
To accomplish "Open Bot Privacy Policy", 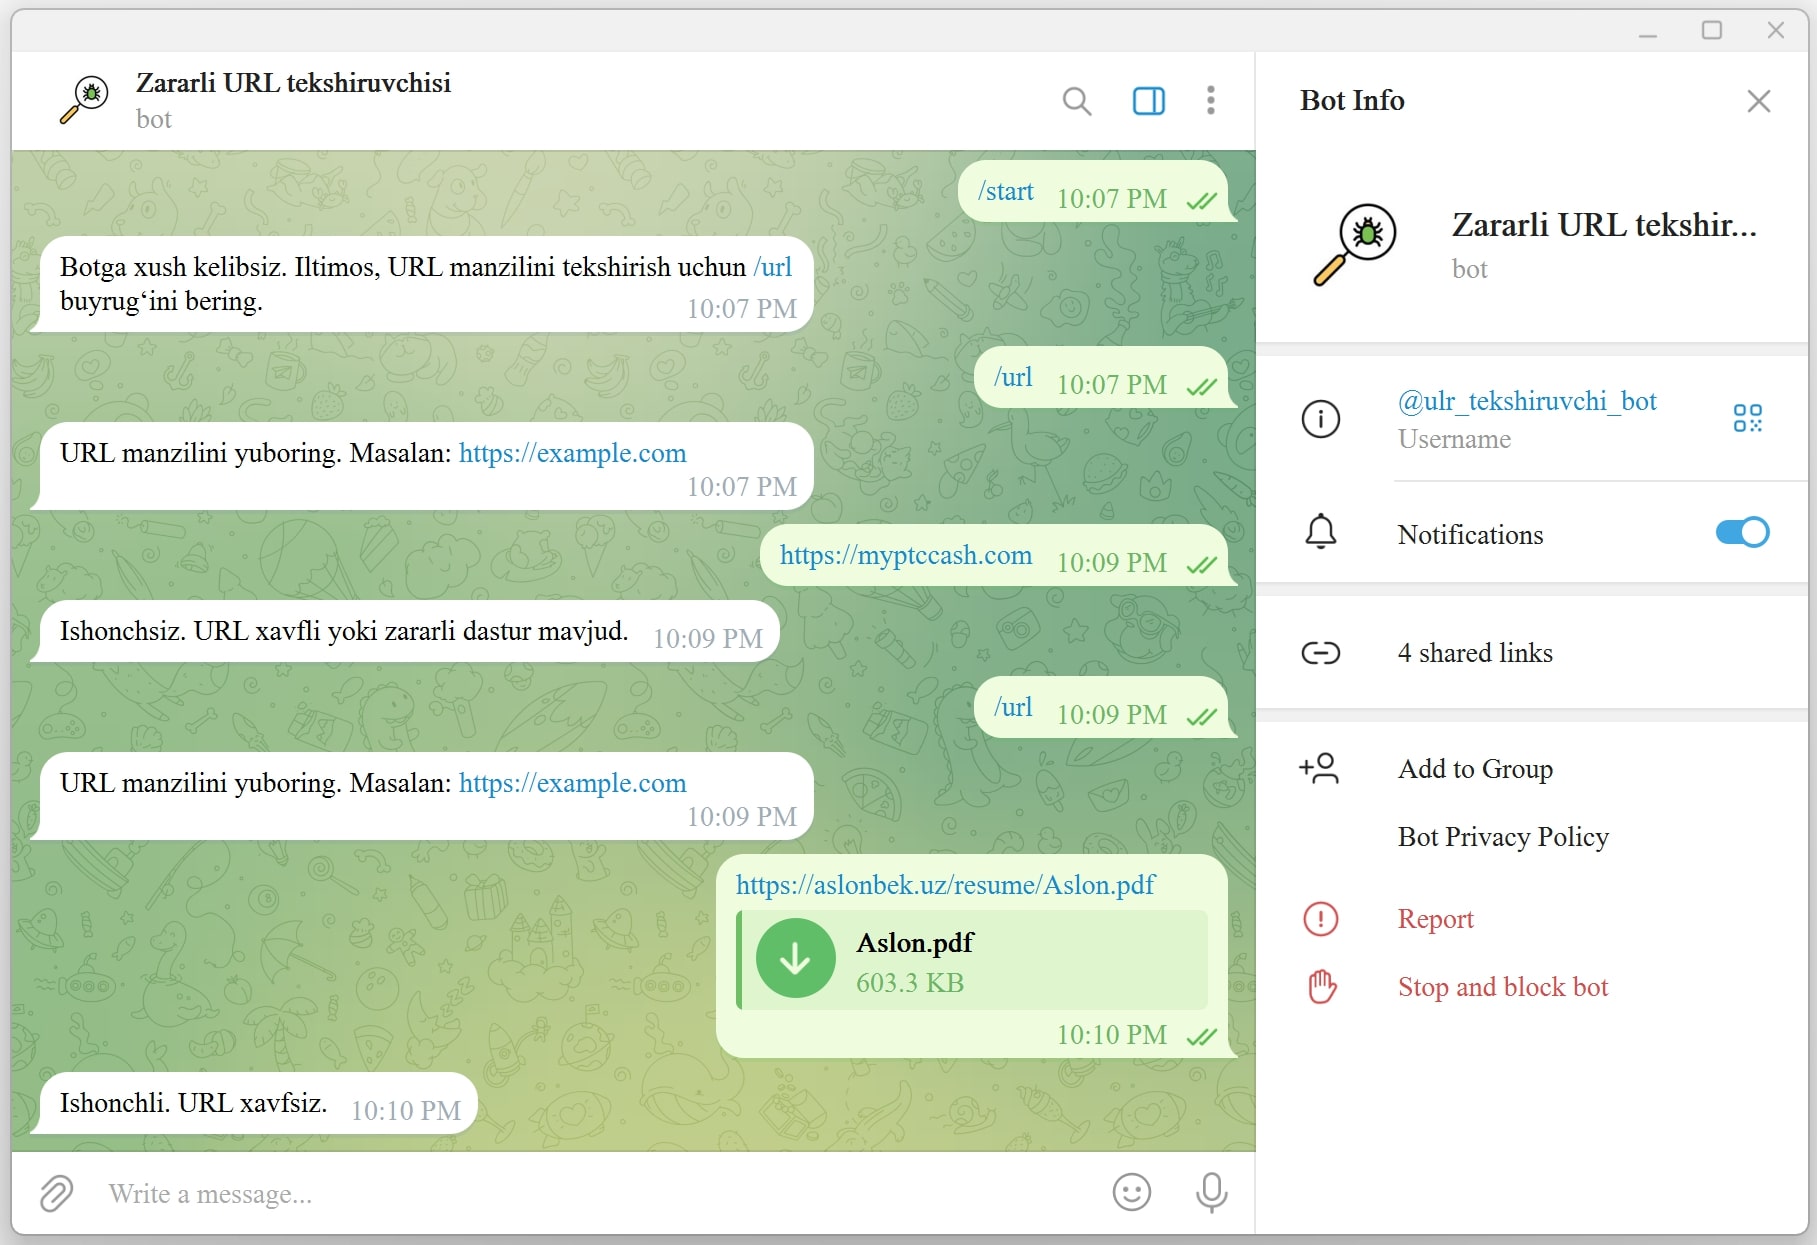I will pos(1502,837).
